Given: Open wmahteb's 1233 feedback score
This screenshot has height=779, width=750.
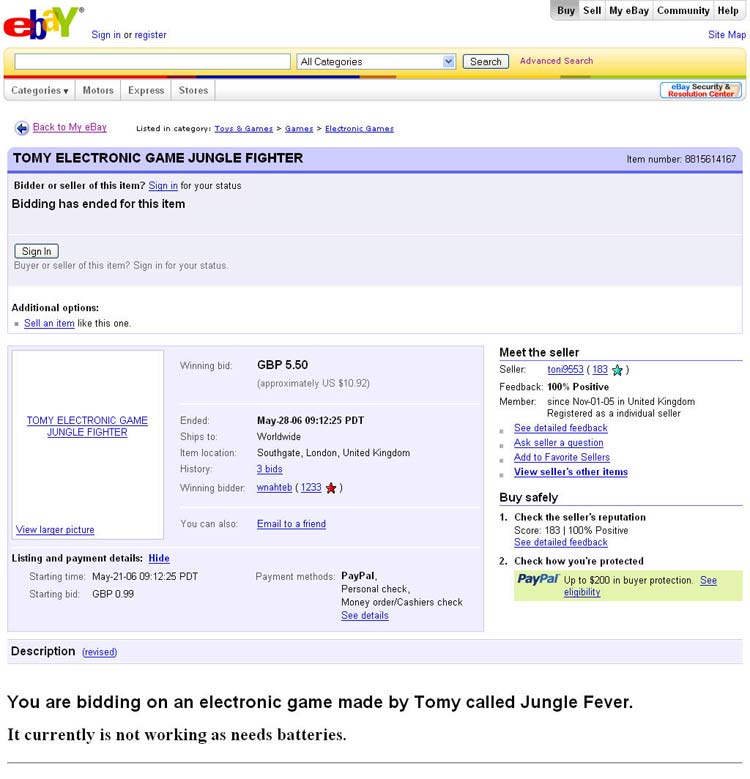Looking at the screenshot, I should [311, 488].
